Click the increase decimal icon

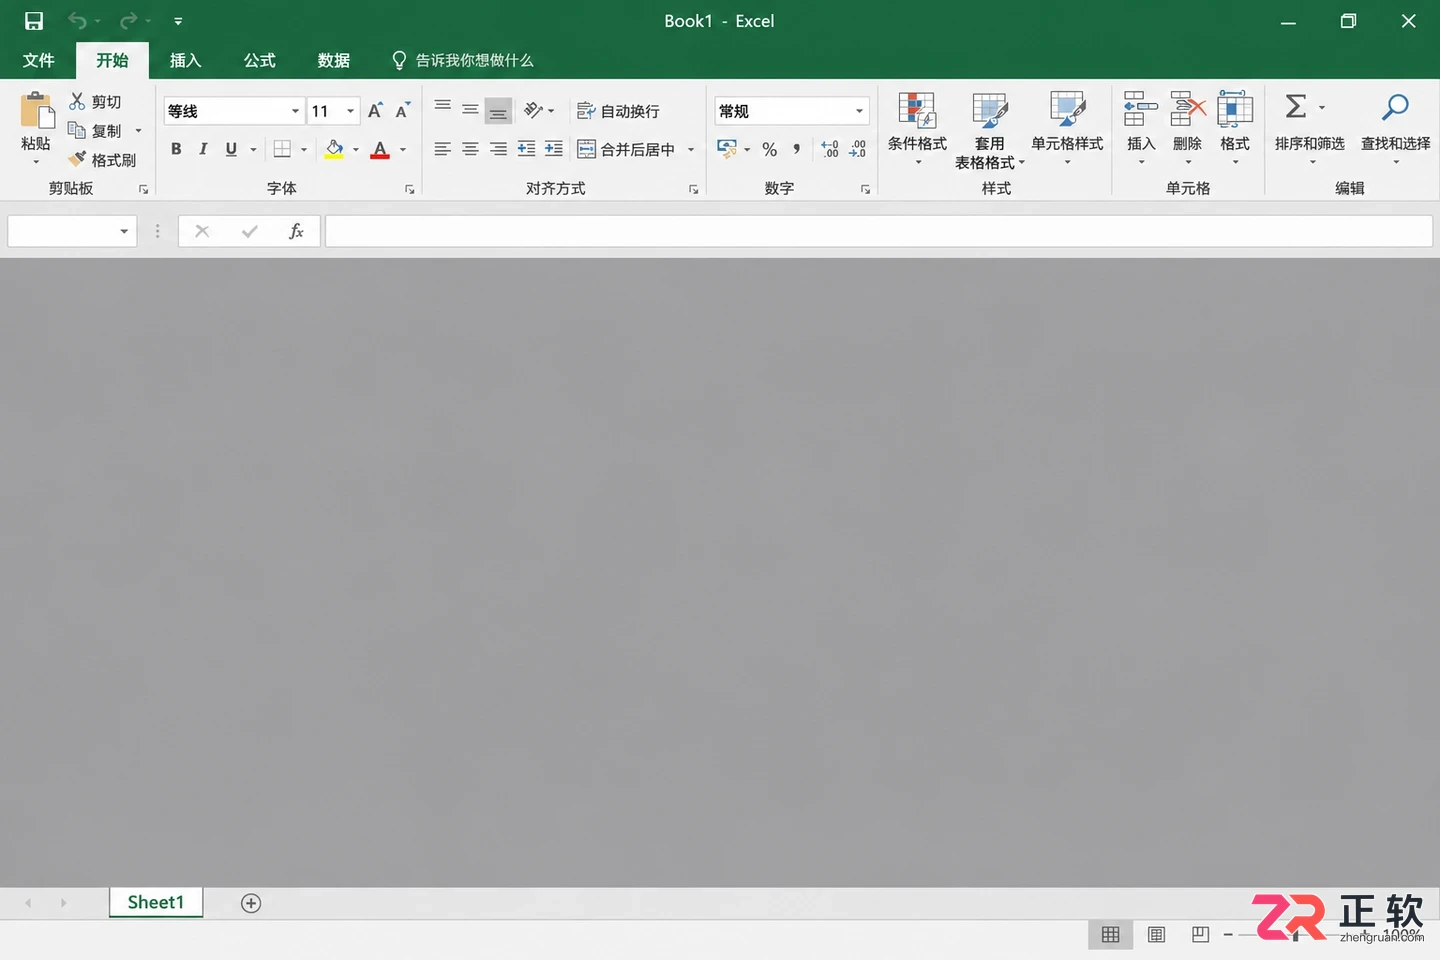(830, 149)
